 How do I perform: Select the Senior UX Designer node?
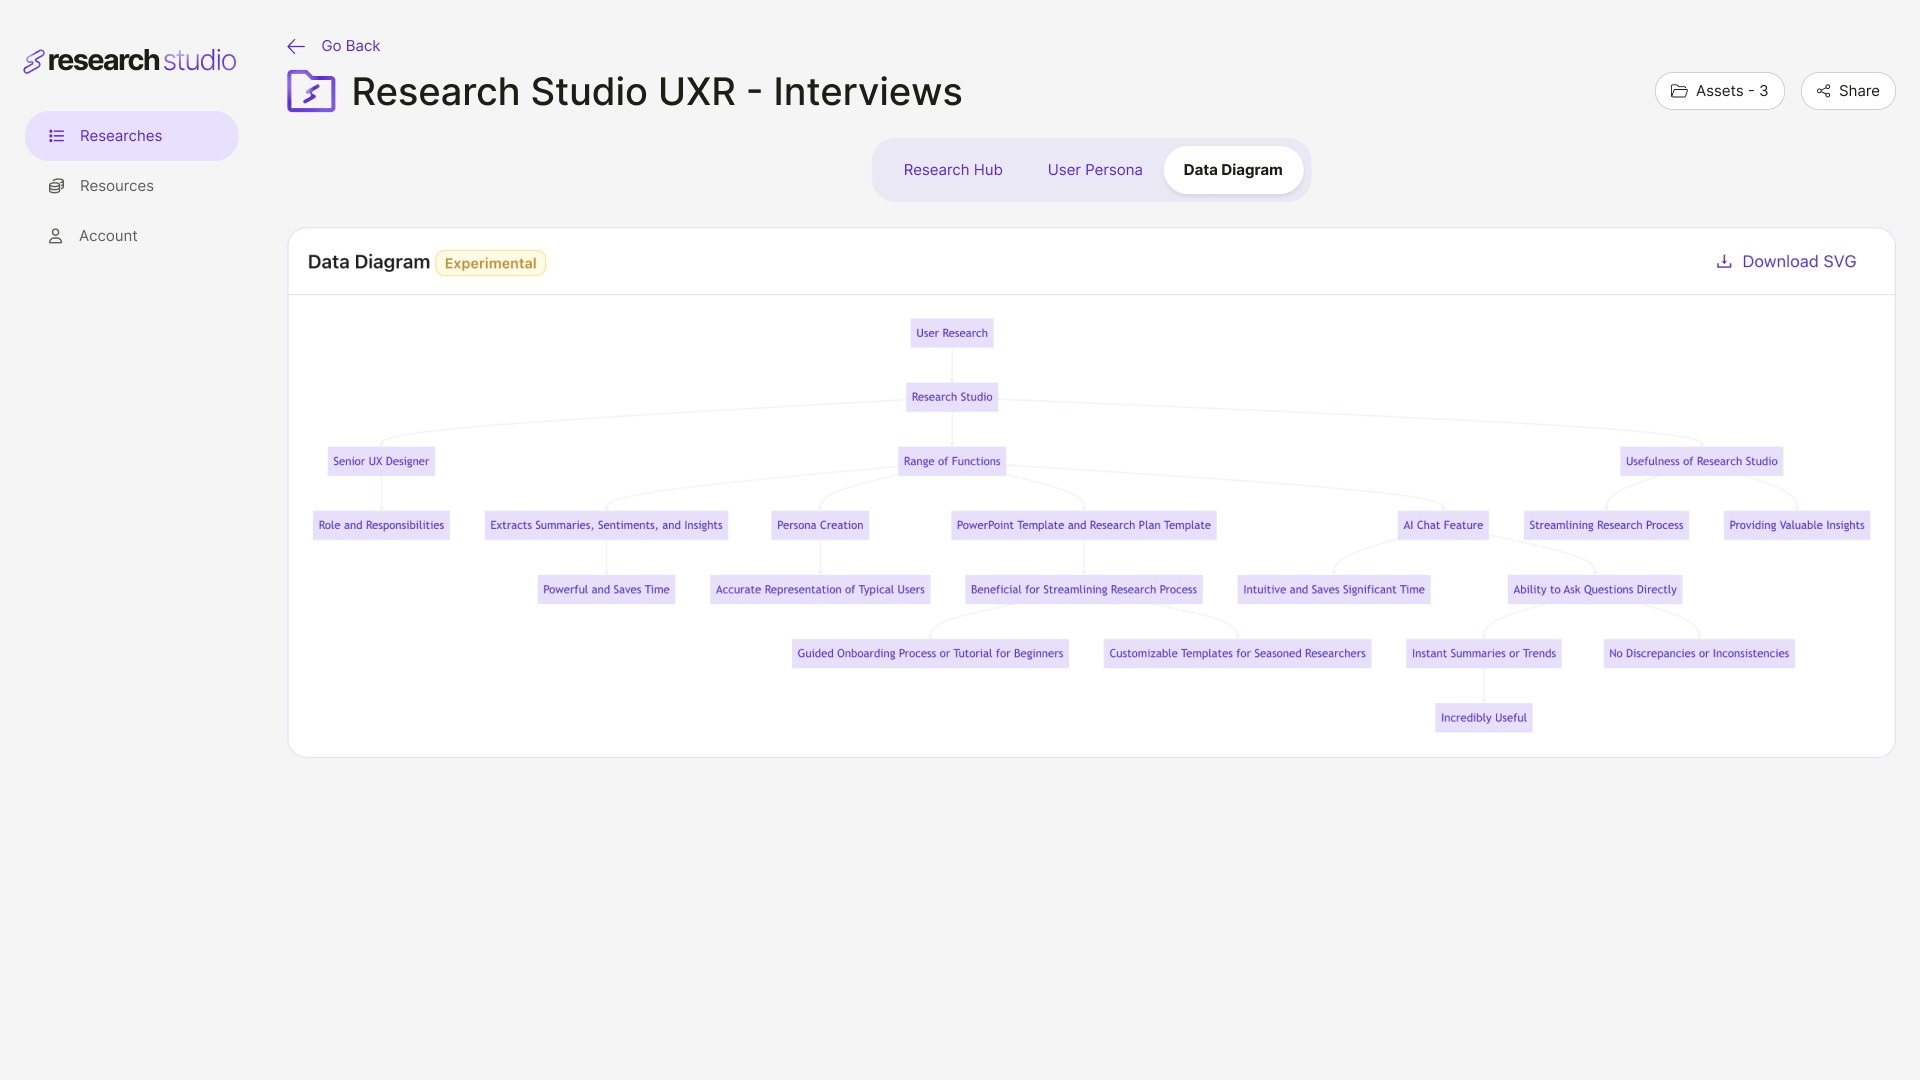(x=381, y=461)
